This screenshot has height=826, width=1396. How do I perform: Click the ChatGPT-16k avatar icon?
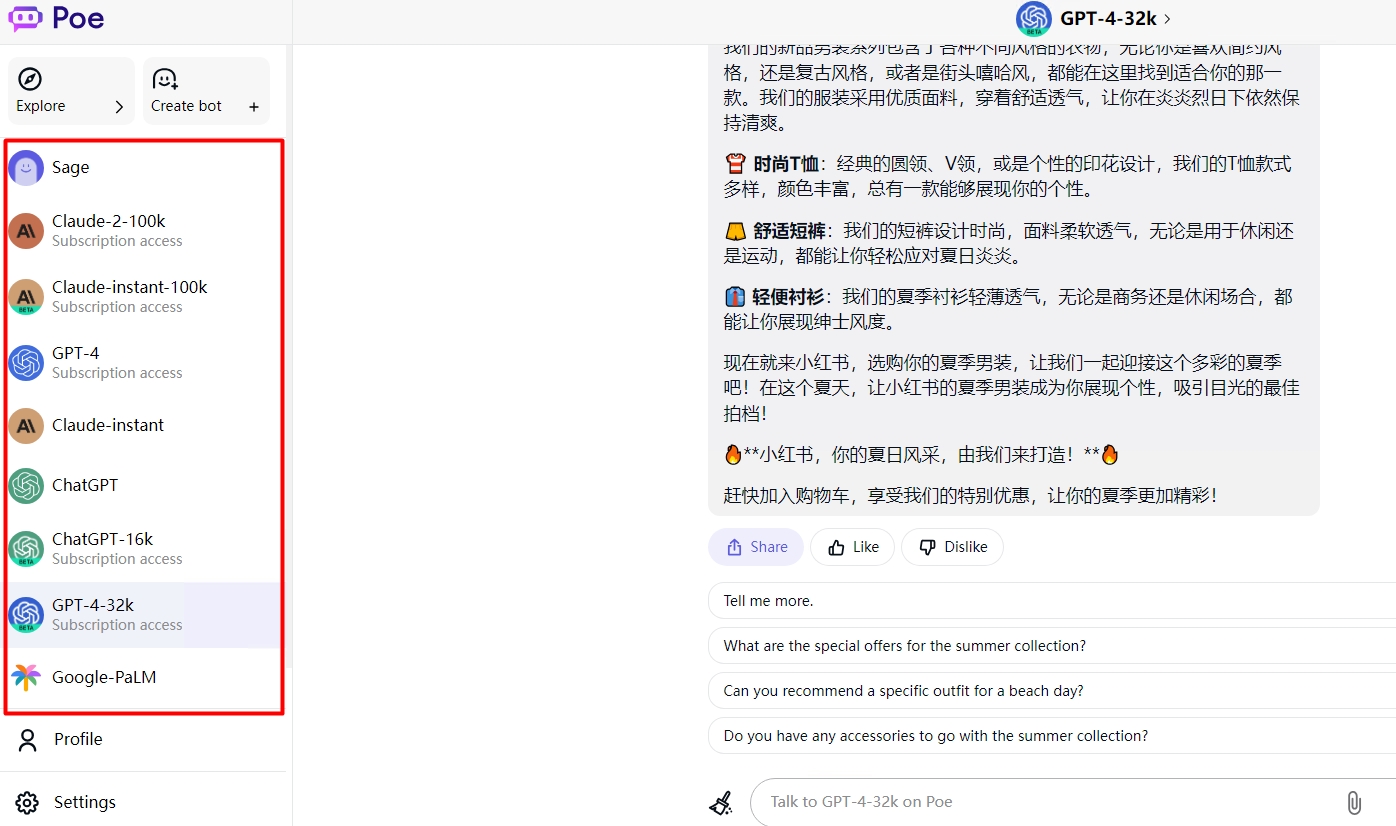click(26, 549)
